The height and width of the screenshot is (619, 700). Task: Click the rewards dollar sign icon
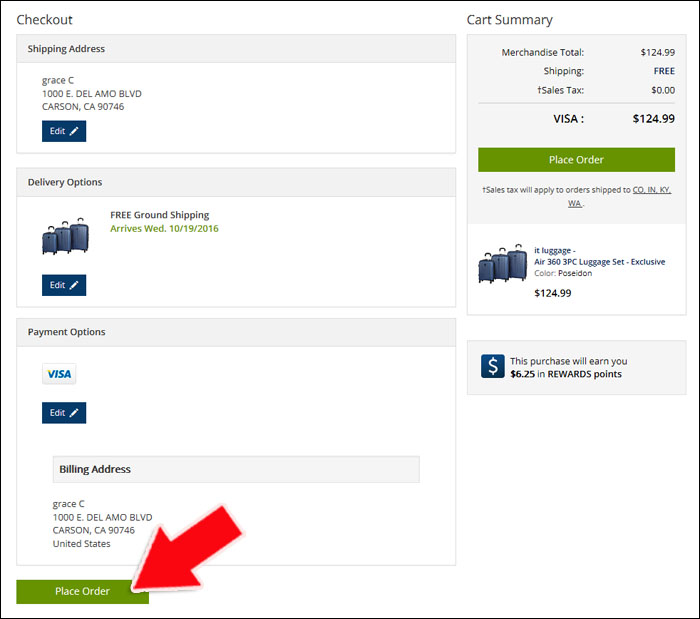[x=493, y=366]
